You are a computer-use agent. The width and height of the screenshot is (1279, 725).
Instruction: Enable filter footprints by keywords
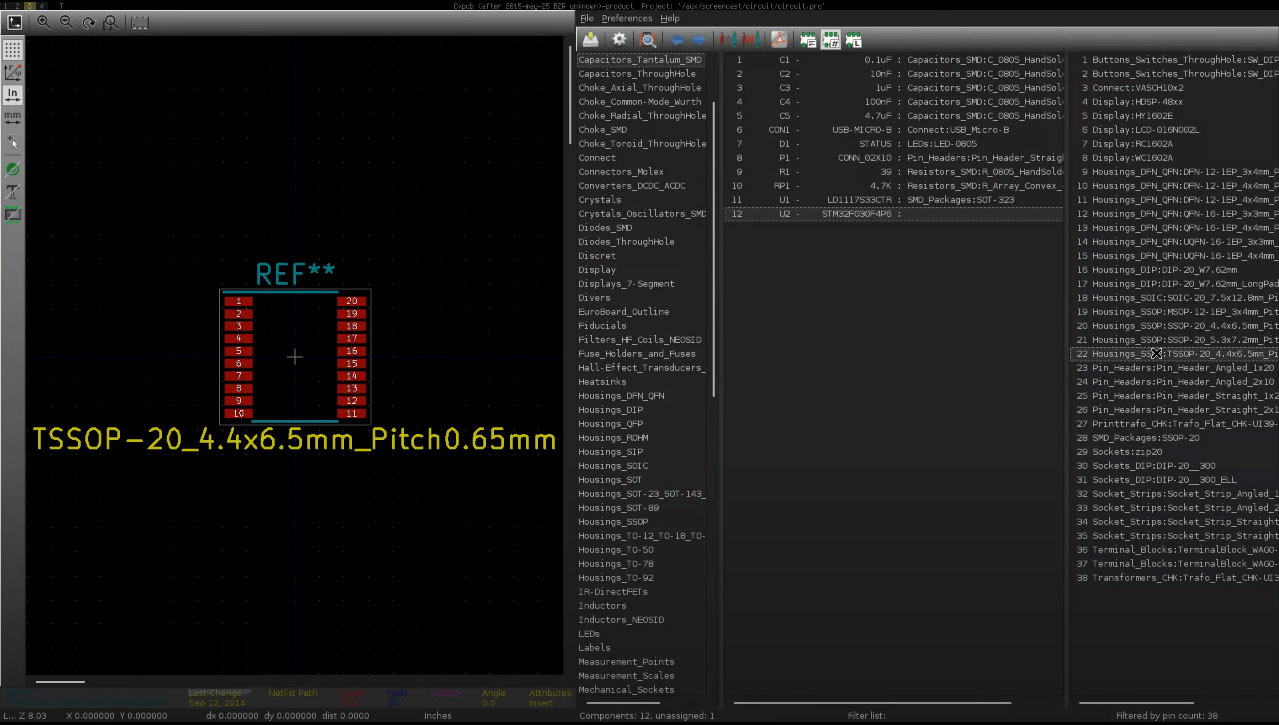coord(808,39)
